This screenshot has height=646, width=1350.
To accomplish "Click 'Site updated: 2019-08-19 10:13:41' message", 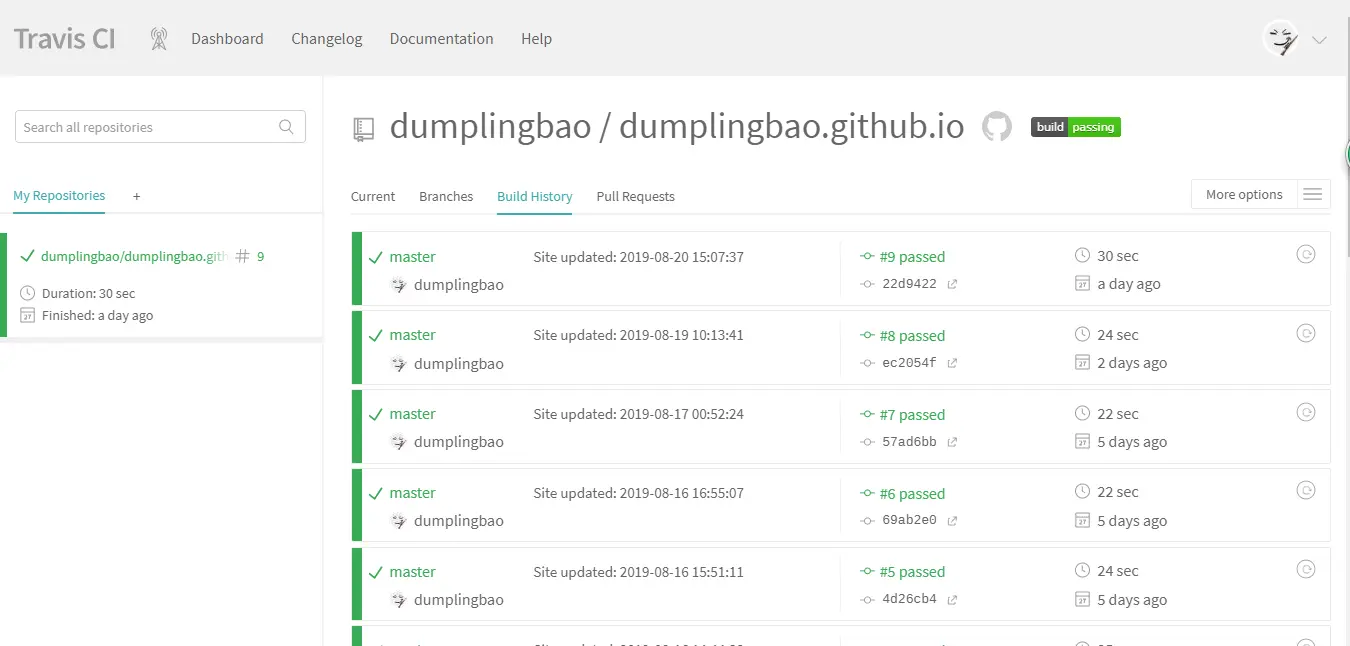I will pyautogui.click(x=638, y=335).
